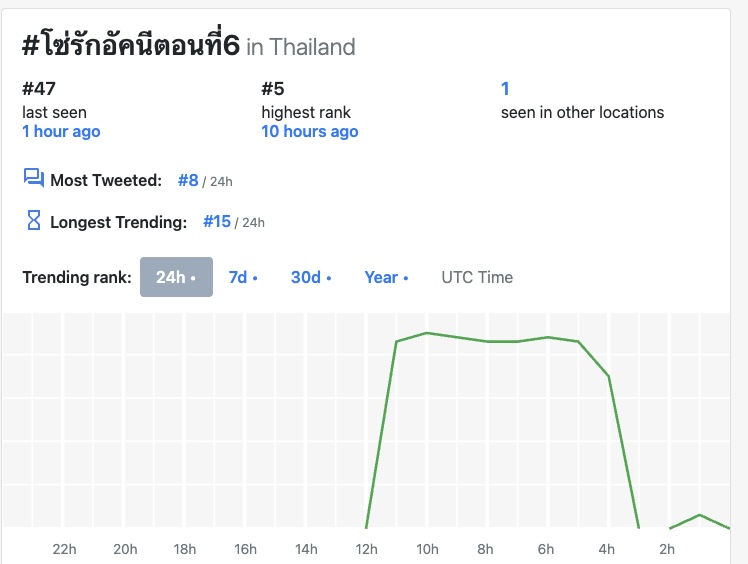The height and width of the screenshot is (564, 748).
Task: Click the 22h axis label on chart
Action: (64, 549)
